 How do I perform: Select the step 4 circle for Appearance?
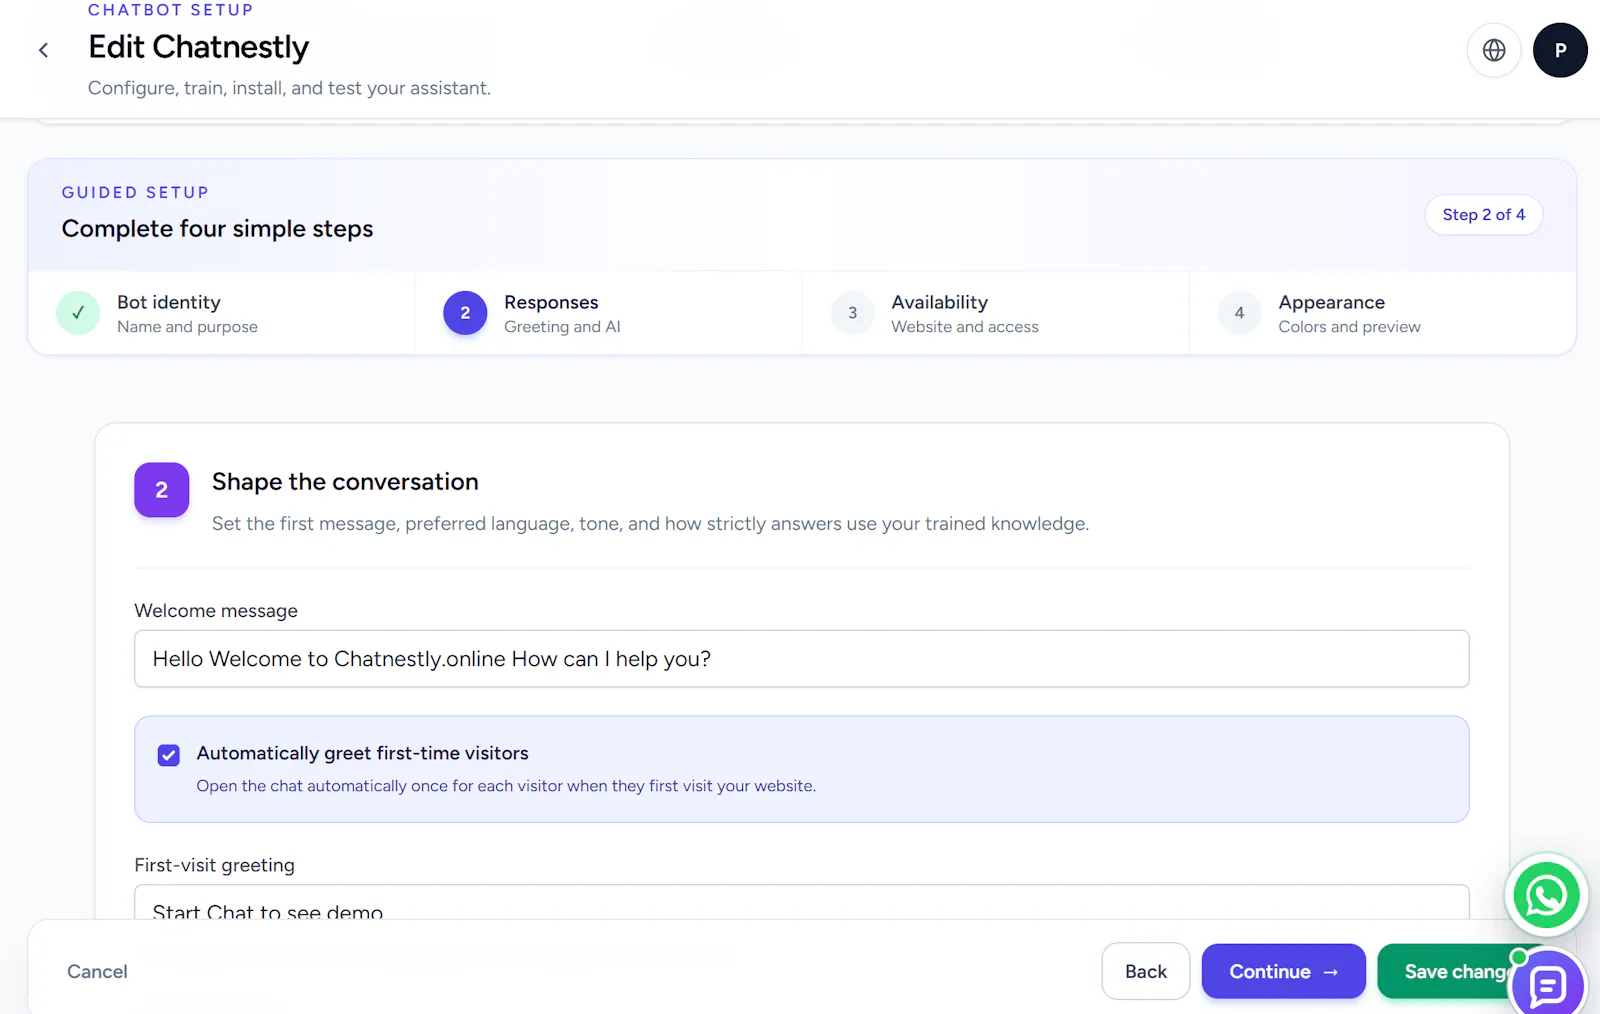[x=1239, y=313]
